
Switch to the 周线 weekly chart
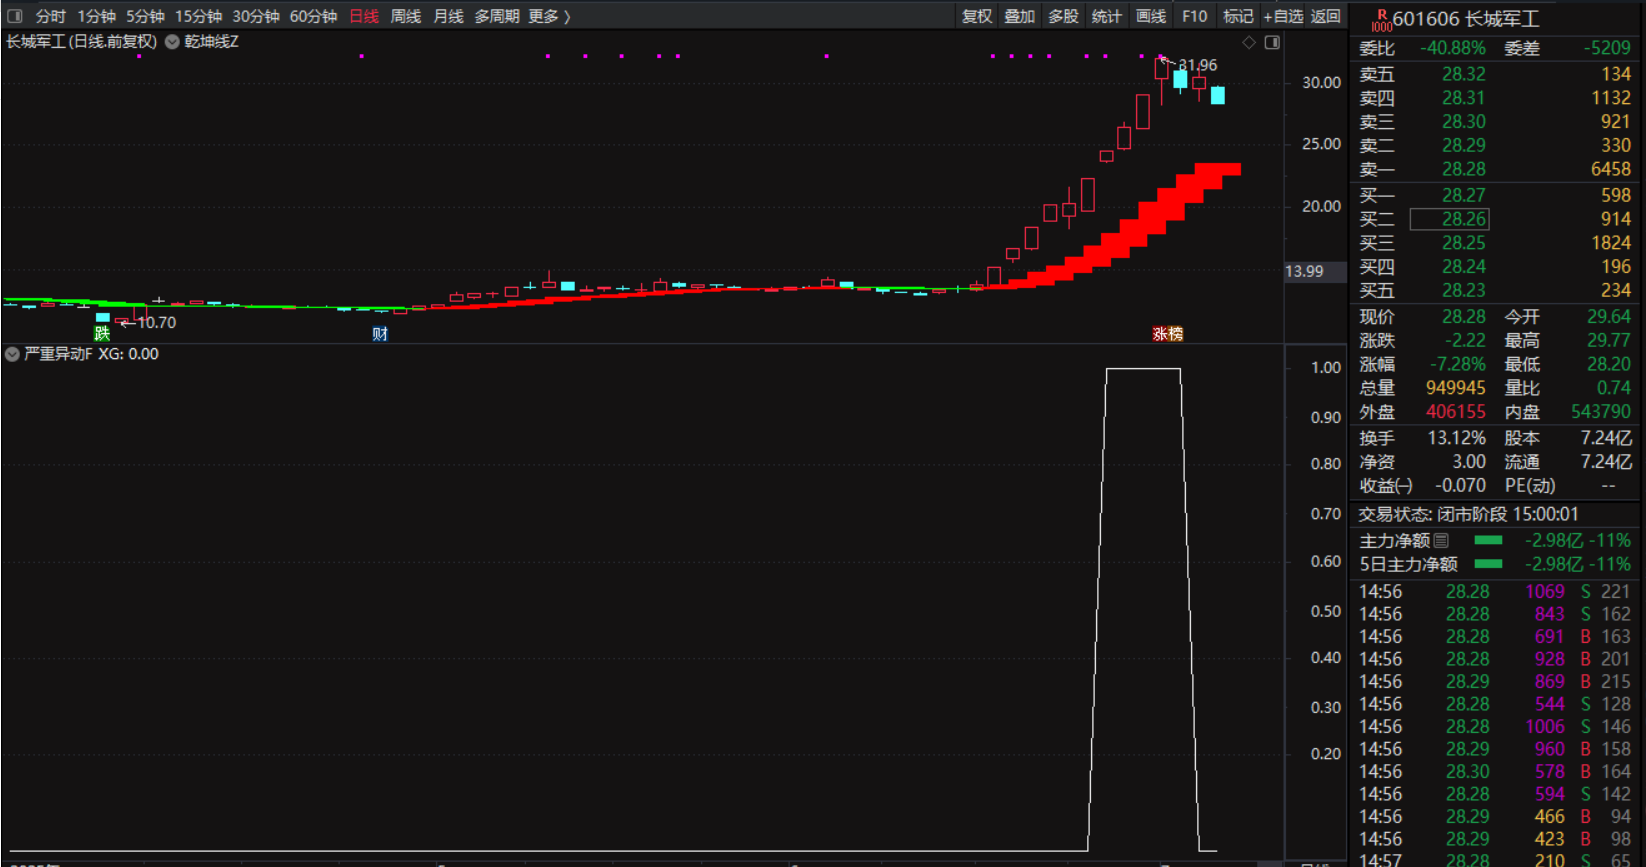point(405,16)
